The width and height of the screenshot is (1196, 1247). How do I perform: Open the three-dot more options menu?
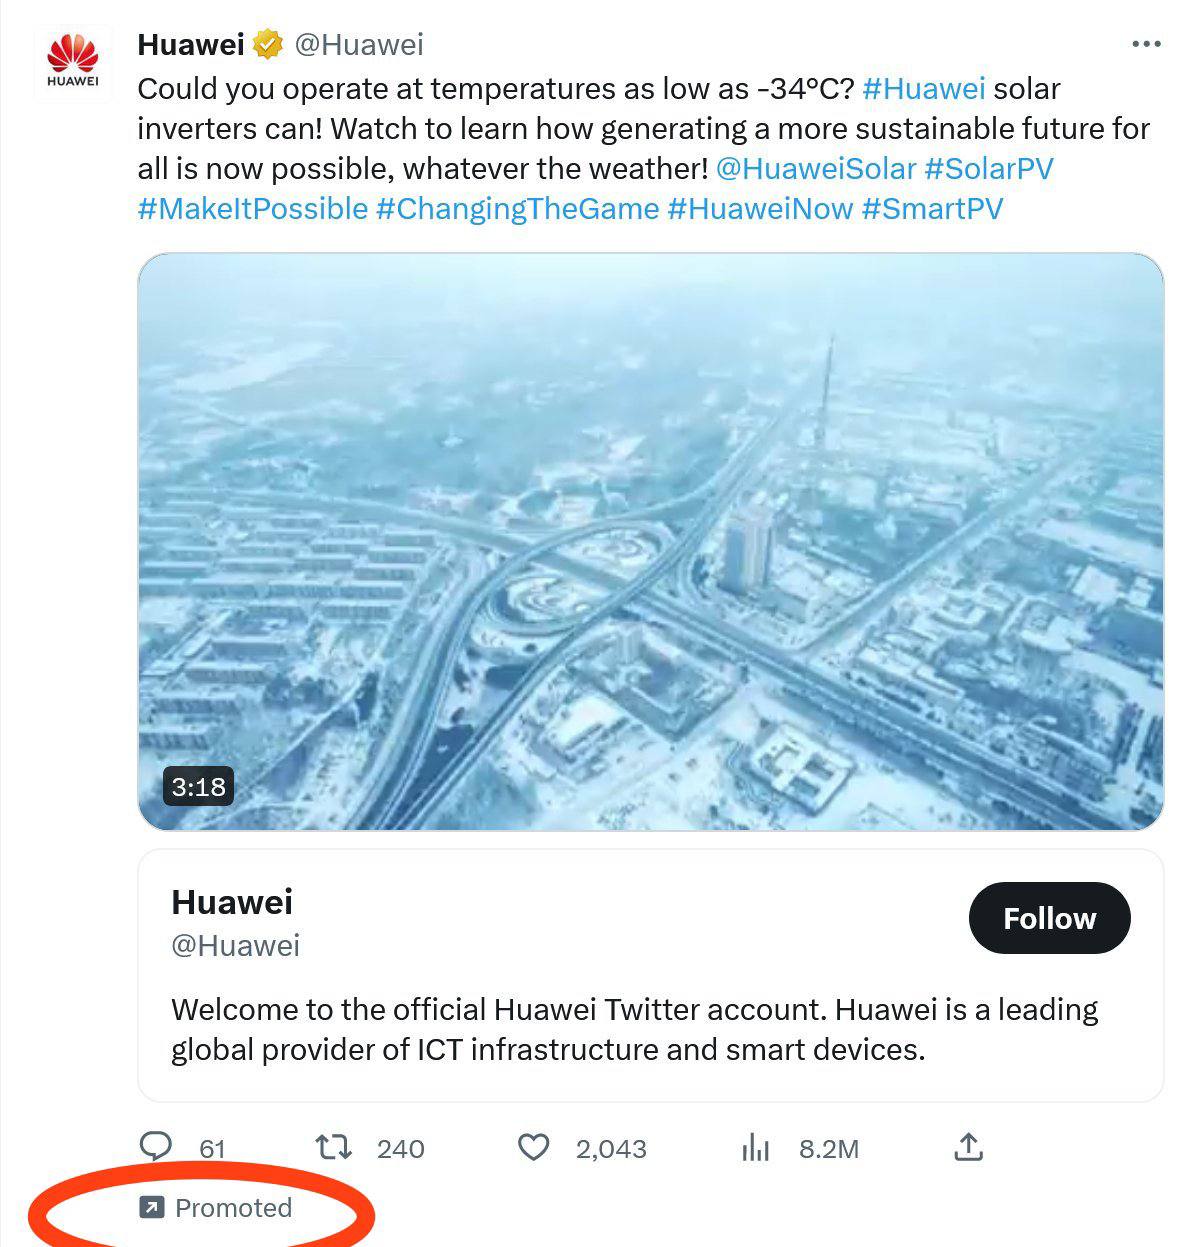pyautogui.click(x=1146, y=45)
